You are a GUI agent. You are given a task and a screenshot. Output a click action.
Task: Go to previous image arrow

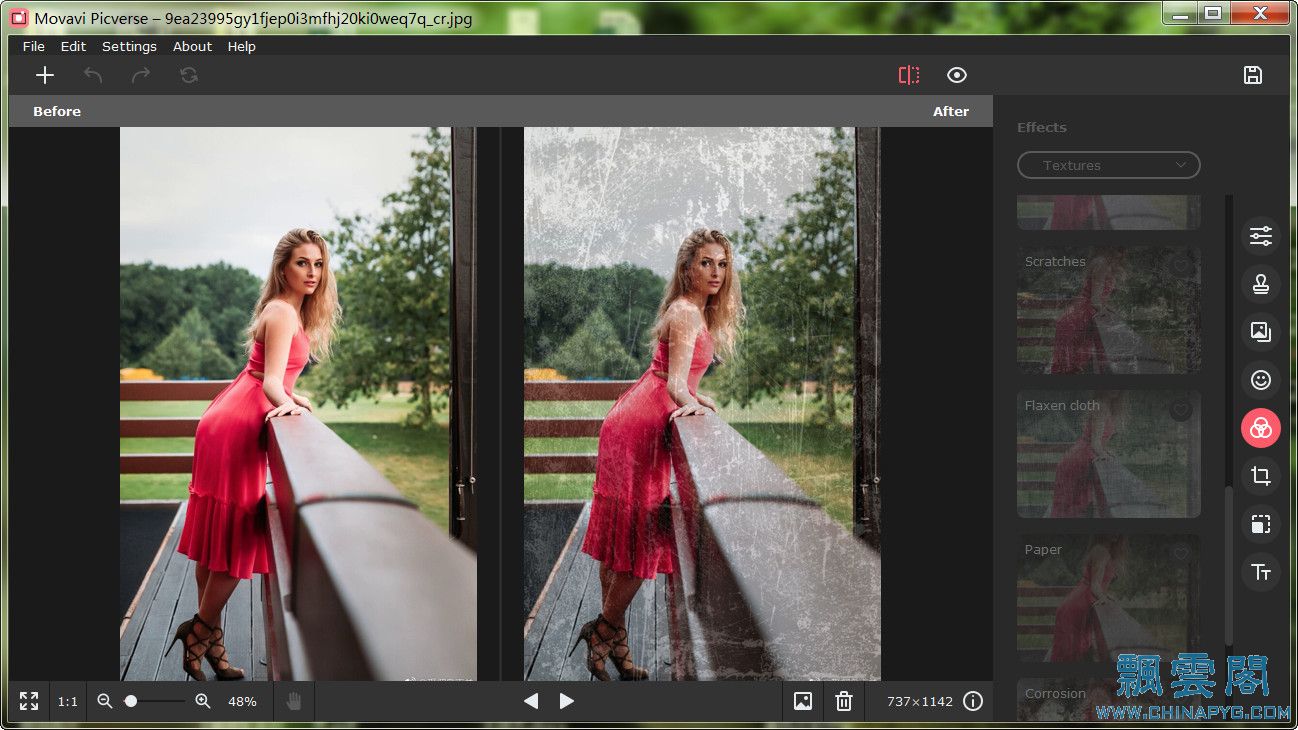point(531,701)
